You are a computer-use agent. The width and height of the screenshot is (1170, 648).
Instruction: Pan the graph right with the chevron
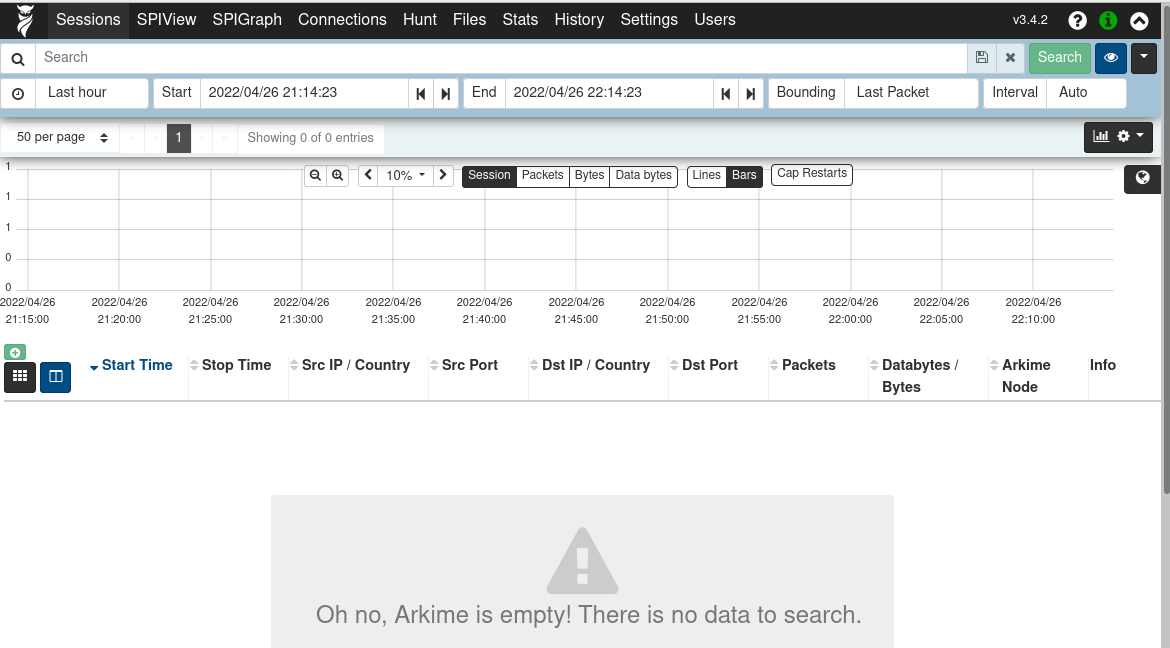[442, 175]
